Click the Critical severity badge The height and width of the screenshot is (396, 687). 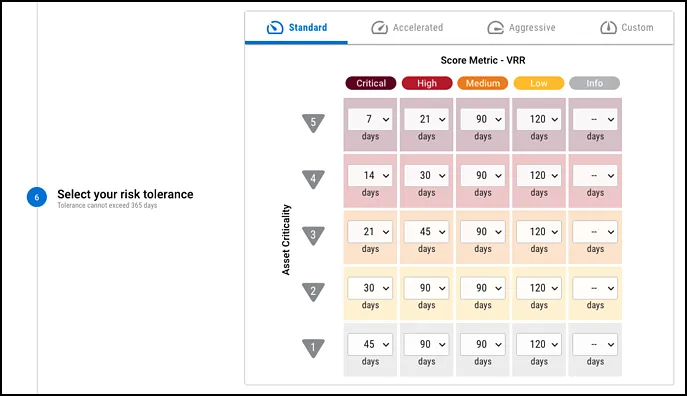pos(371,83)
